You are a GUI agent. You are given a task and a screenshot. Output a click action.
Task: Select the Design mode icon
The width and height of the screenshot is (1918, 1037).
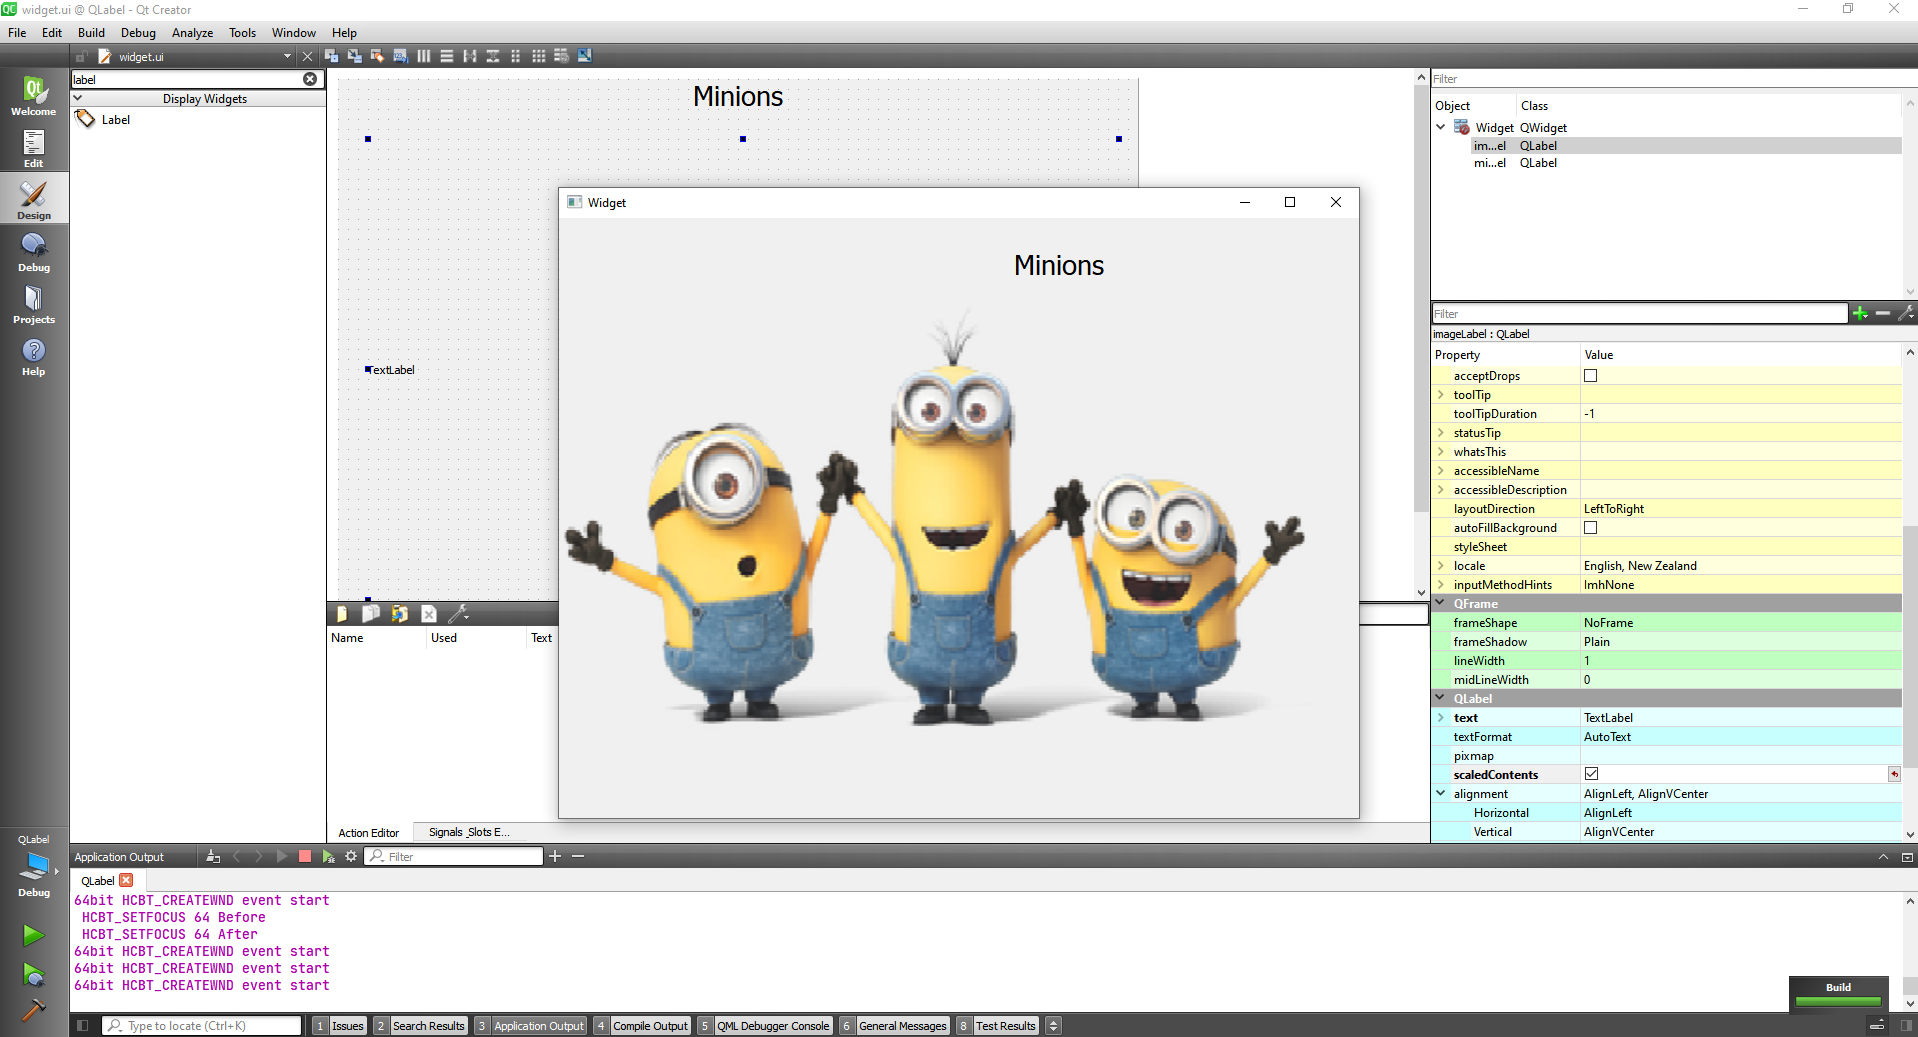pyautogui.click(x=34, y=200)
